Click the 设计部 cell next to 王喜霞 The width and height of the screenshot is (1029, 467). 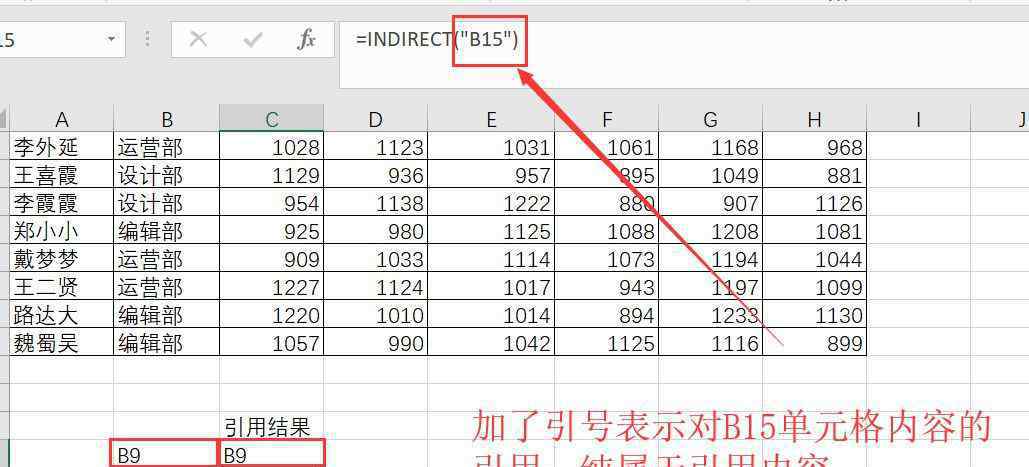pos(166,175)
